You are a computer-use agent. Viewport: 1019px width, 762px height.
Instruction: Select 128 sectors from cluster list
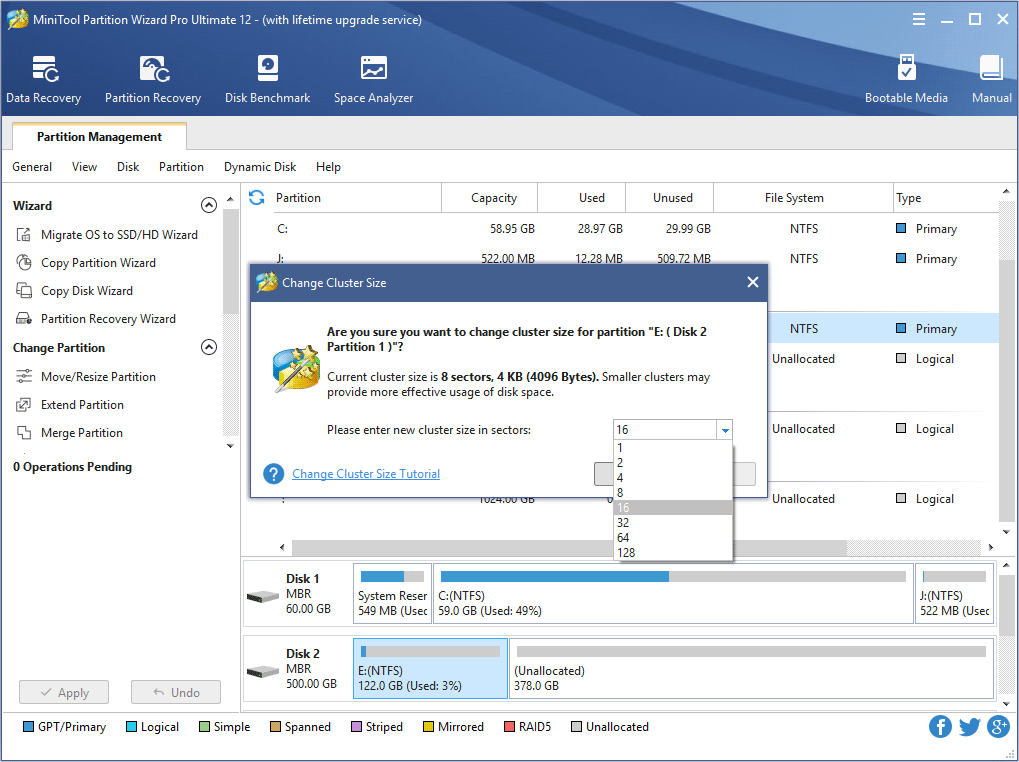coord(673,552)
